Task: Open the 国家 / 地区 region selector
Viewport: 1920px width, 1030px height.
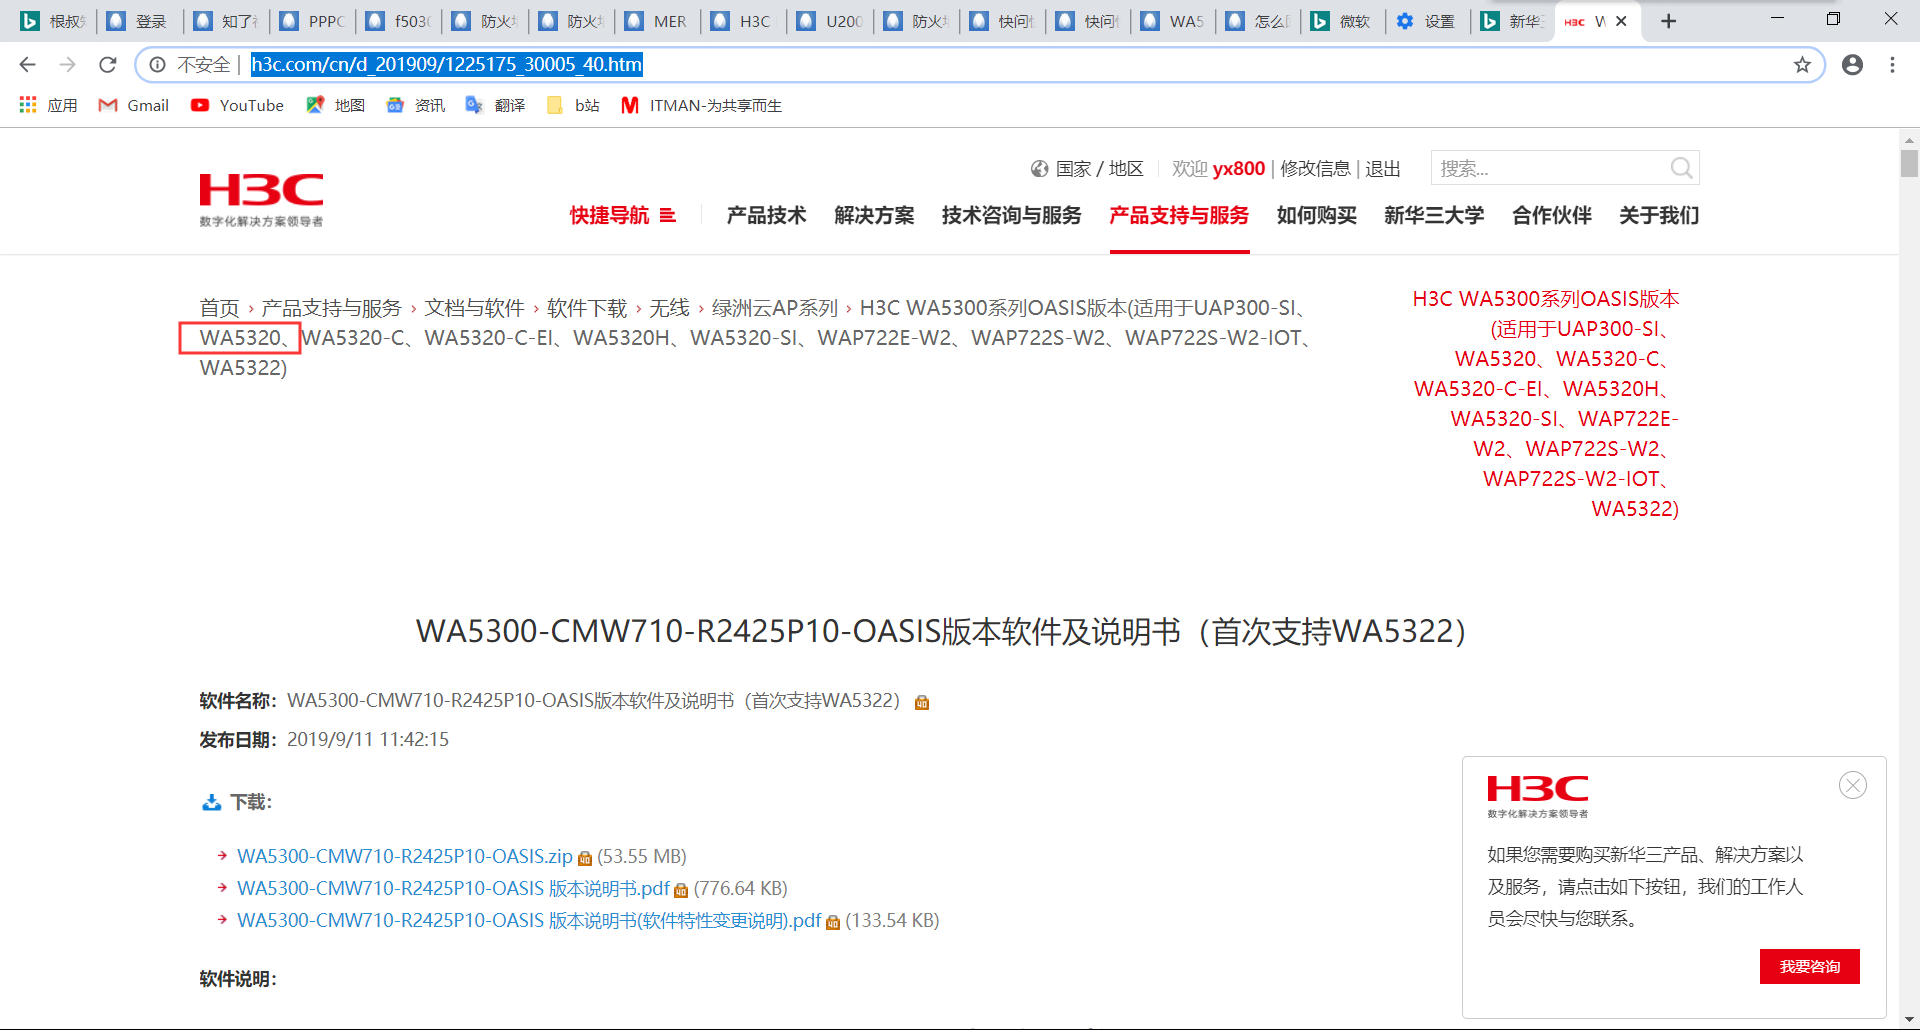Action: [x=1099, y=169]
